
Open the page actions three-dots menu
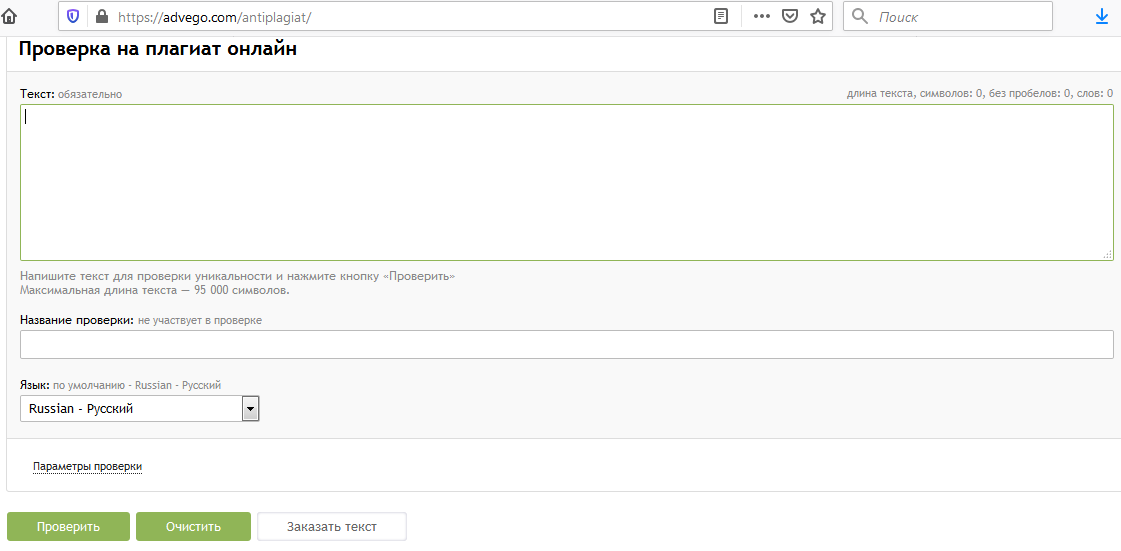point(762,16)
